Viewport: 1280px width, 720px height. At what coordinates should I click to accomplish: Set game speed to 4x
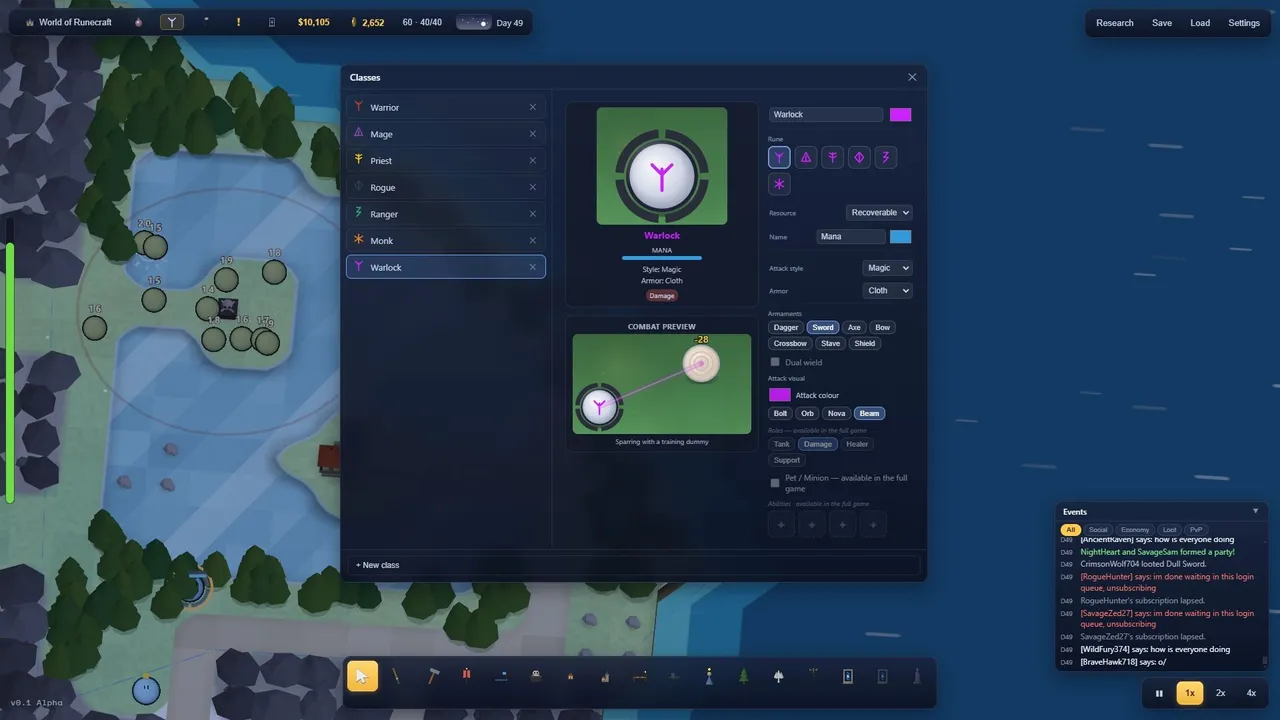coord(1251,693)
